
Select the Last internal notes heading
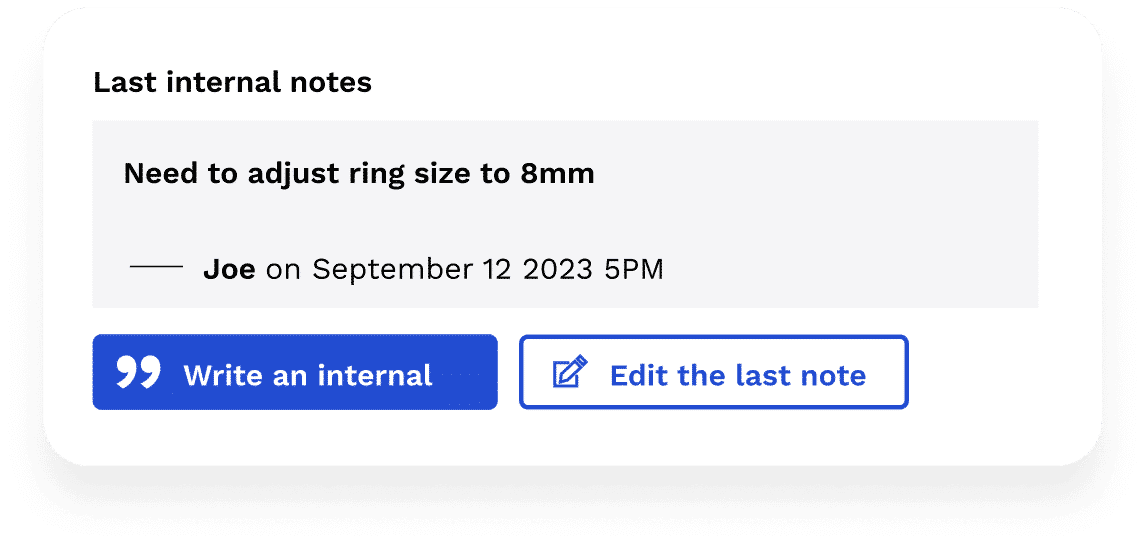pos(232,83)
